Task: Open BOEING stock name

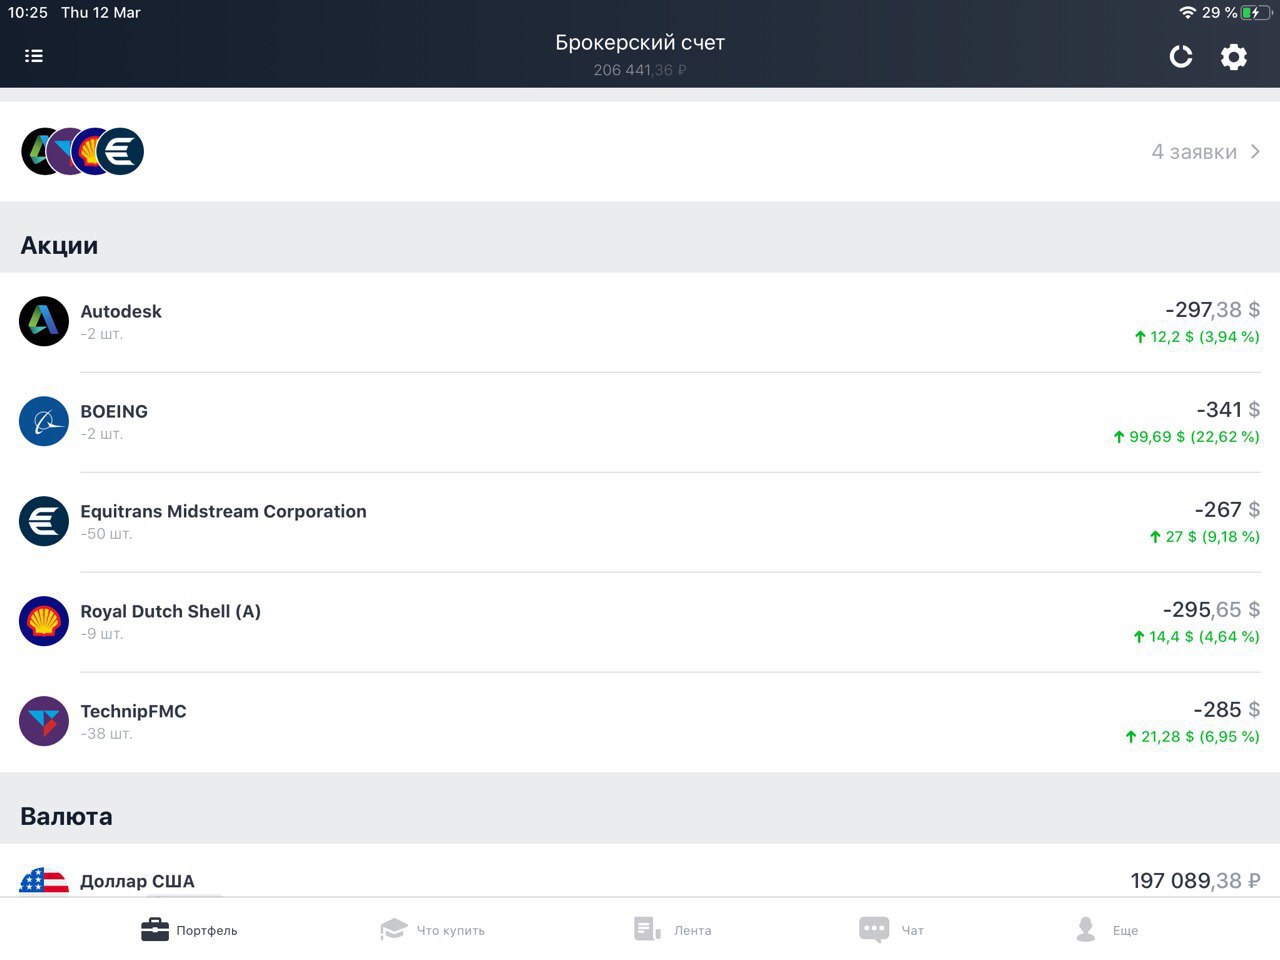Action: [x=114, y=411]
